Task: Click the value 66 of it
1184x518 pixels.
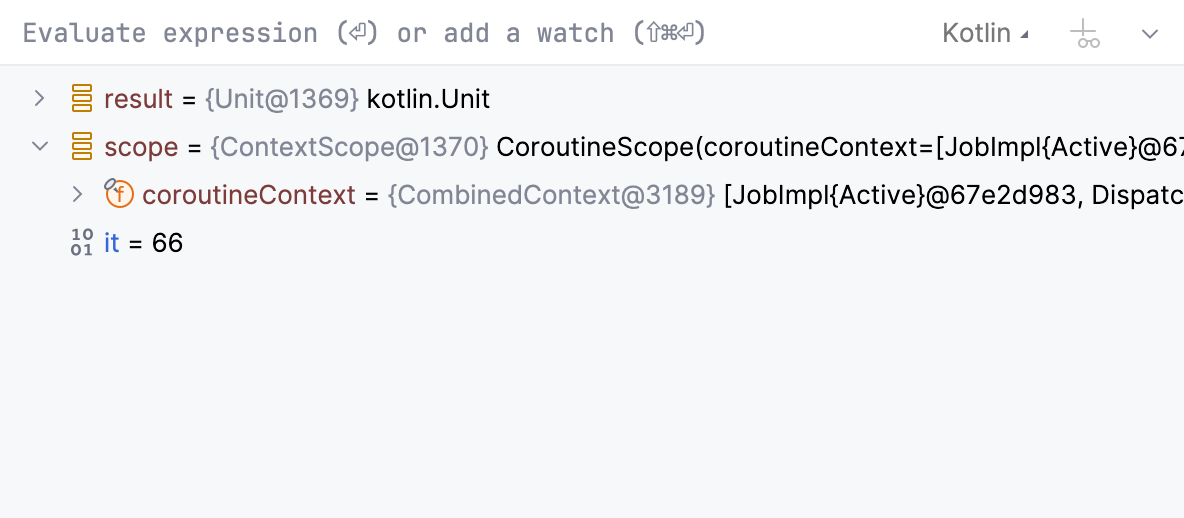Action: (168, 243)
